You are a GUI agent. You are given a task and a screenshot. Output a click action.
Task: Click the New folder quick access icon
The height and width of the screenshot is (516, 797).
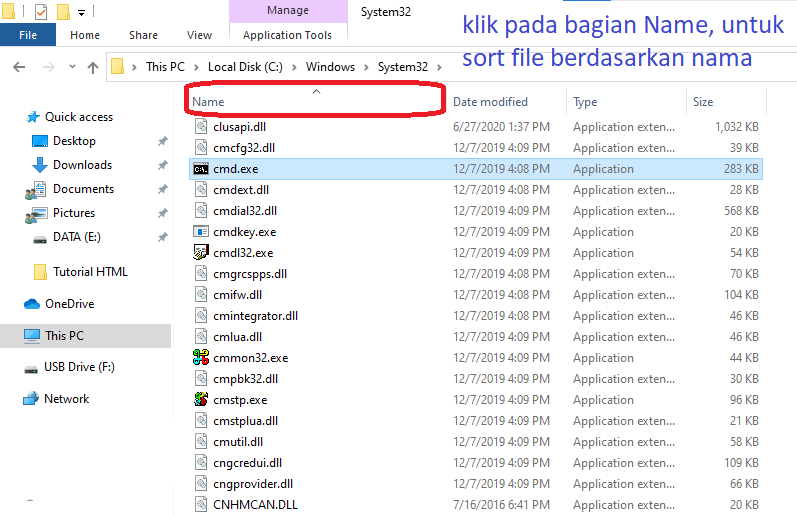click(63, 11)
